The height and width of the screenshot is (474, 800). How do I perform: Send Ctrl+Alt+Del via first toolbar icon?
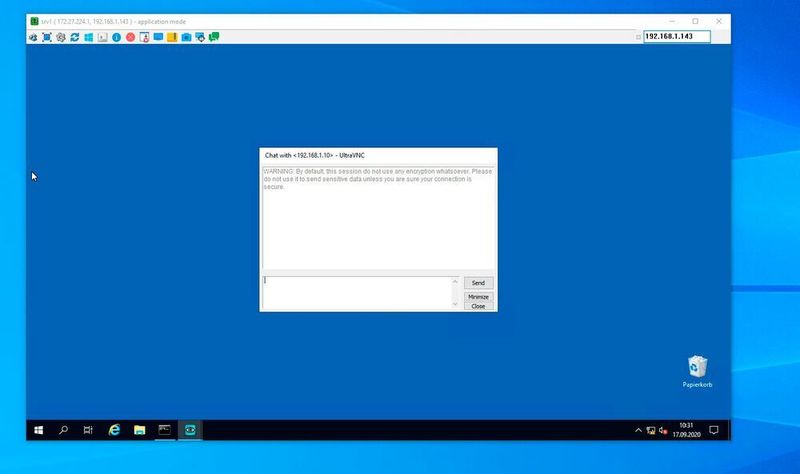point(33,37)
